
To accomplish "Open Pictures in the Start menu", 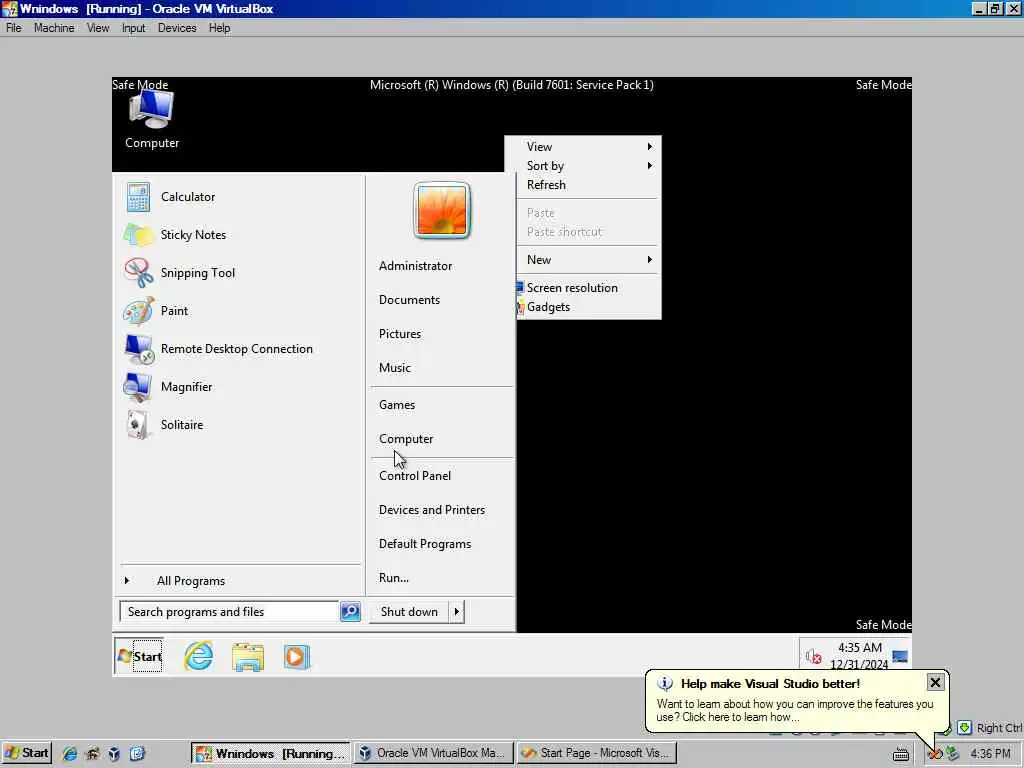I will tap(400, 334).
